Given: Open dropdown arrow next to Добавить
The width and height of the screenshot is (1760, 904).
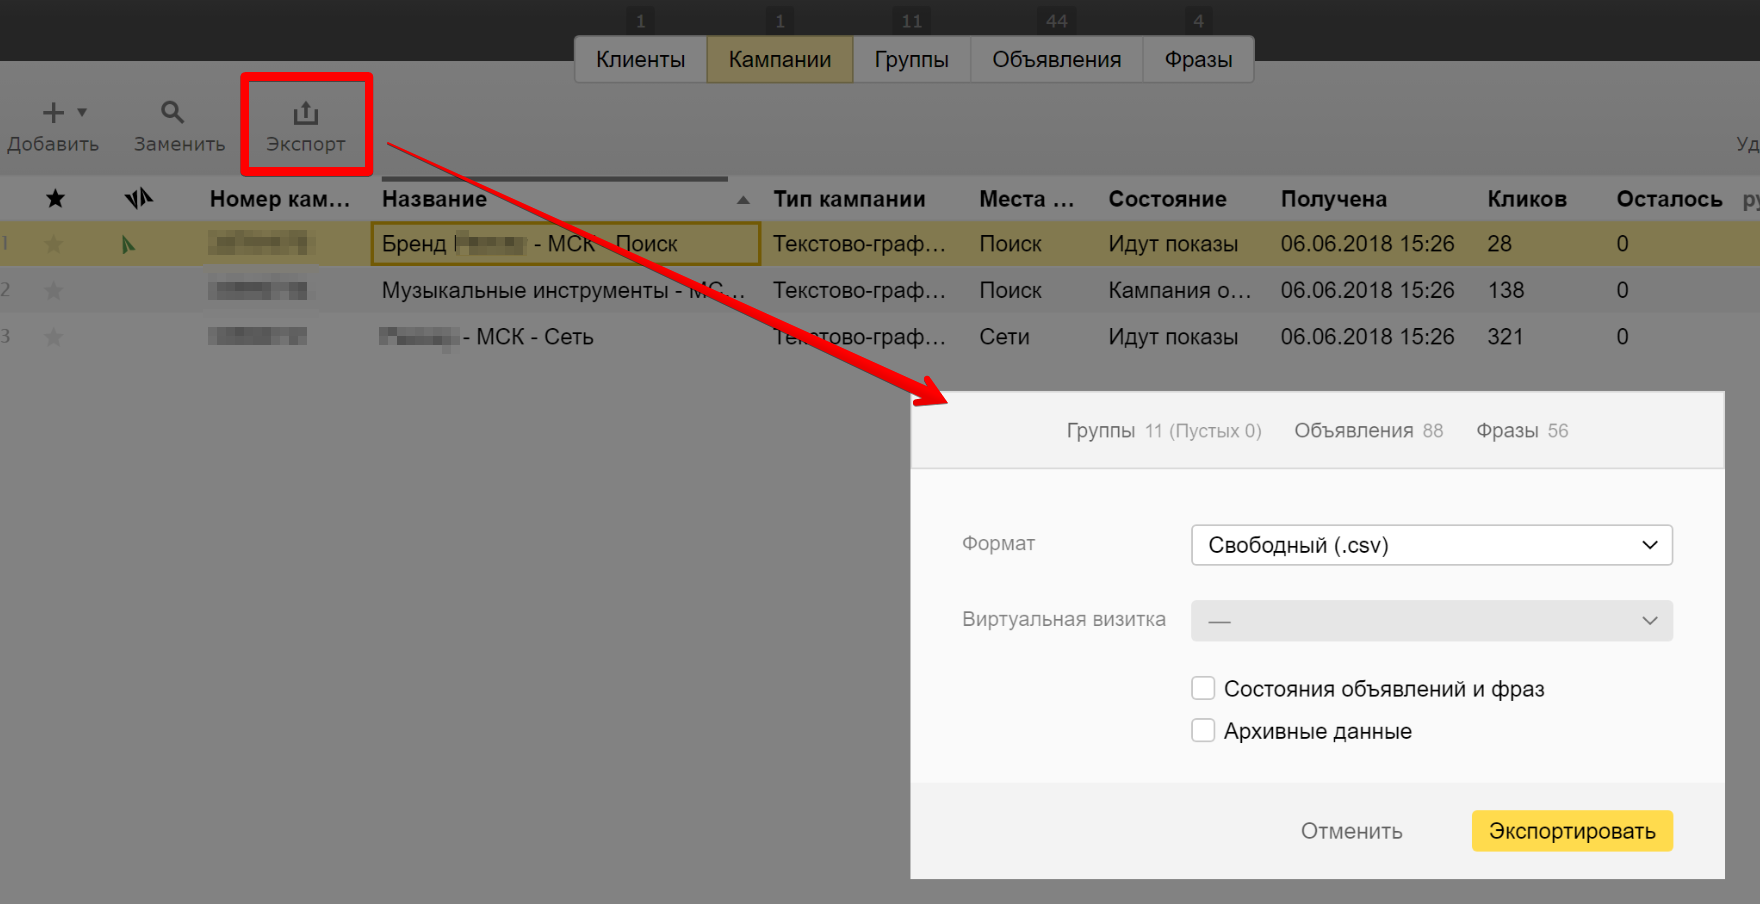Looking at the screenshot, I should (x=82, y=113).
